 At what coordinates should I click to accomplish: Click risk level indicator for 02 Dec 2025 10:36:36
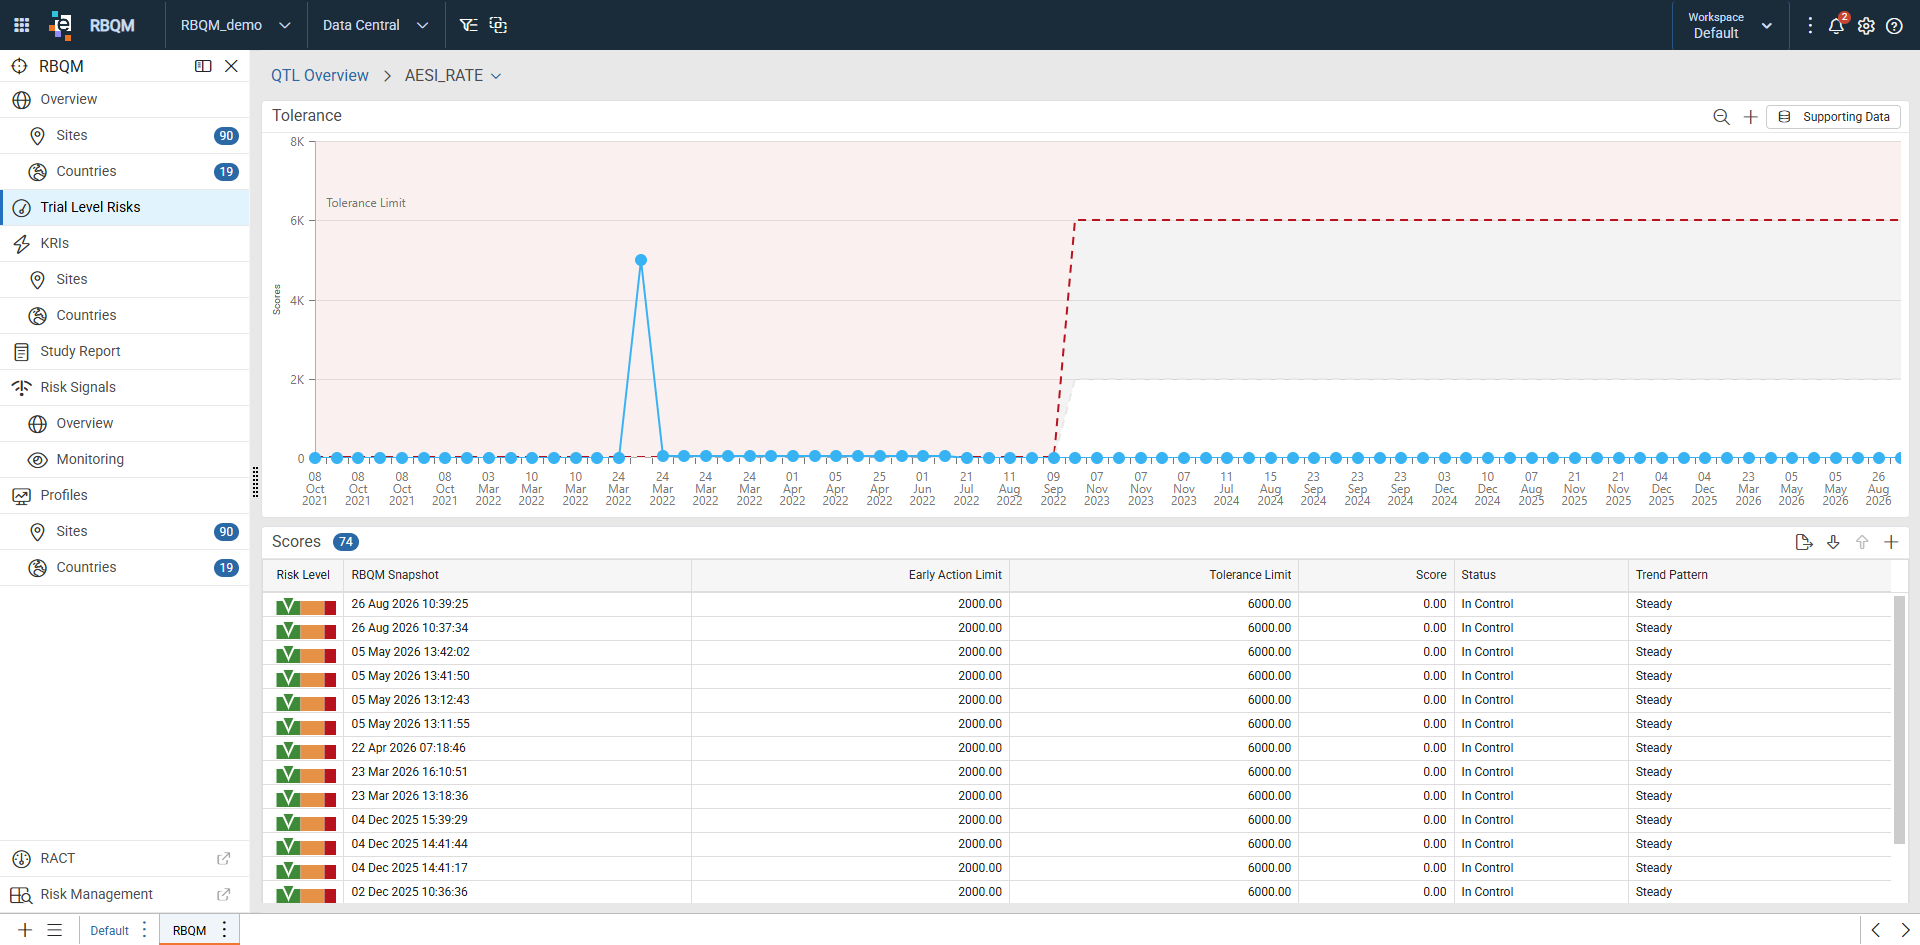pyautogui.click(x=306, y=894)
